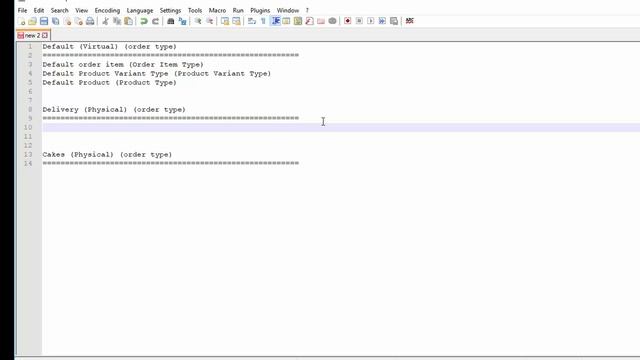Toggle the highlighted indent guide button
This screenshot has width=640, height=360.
click(x=275, y=21)
